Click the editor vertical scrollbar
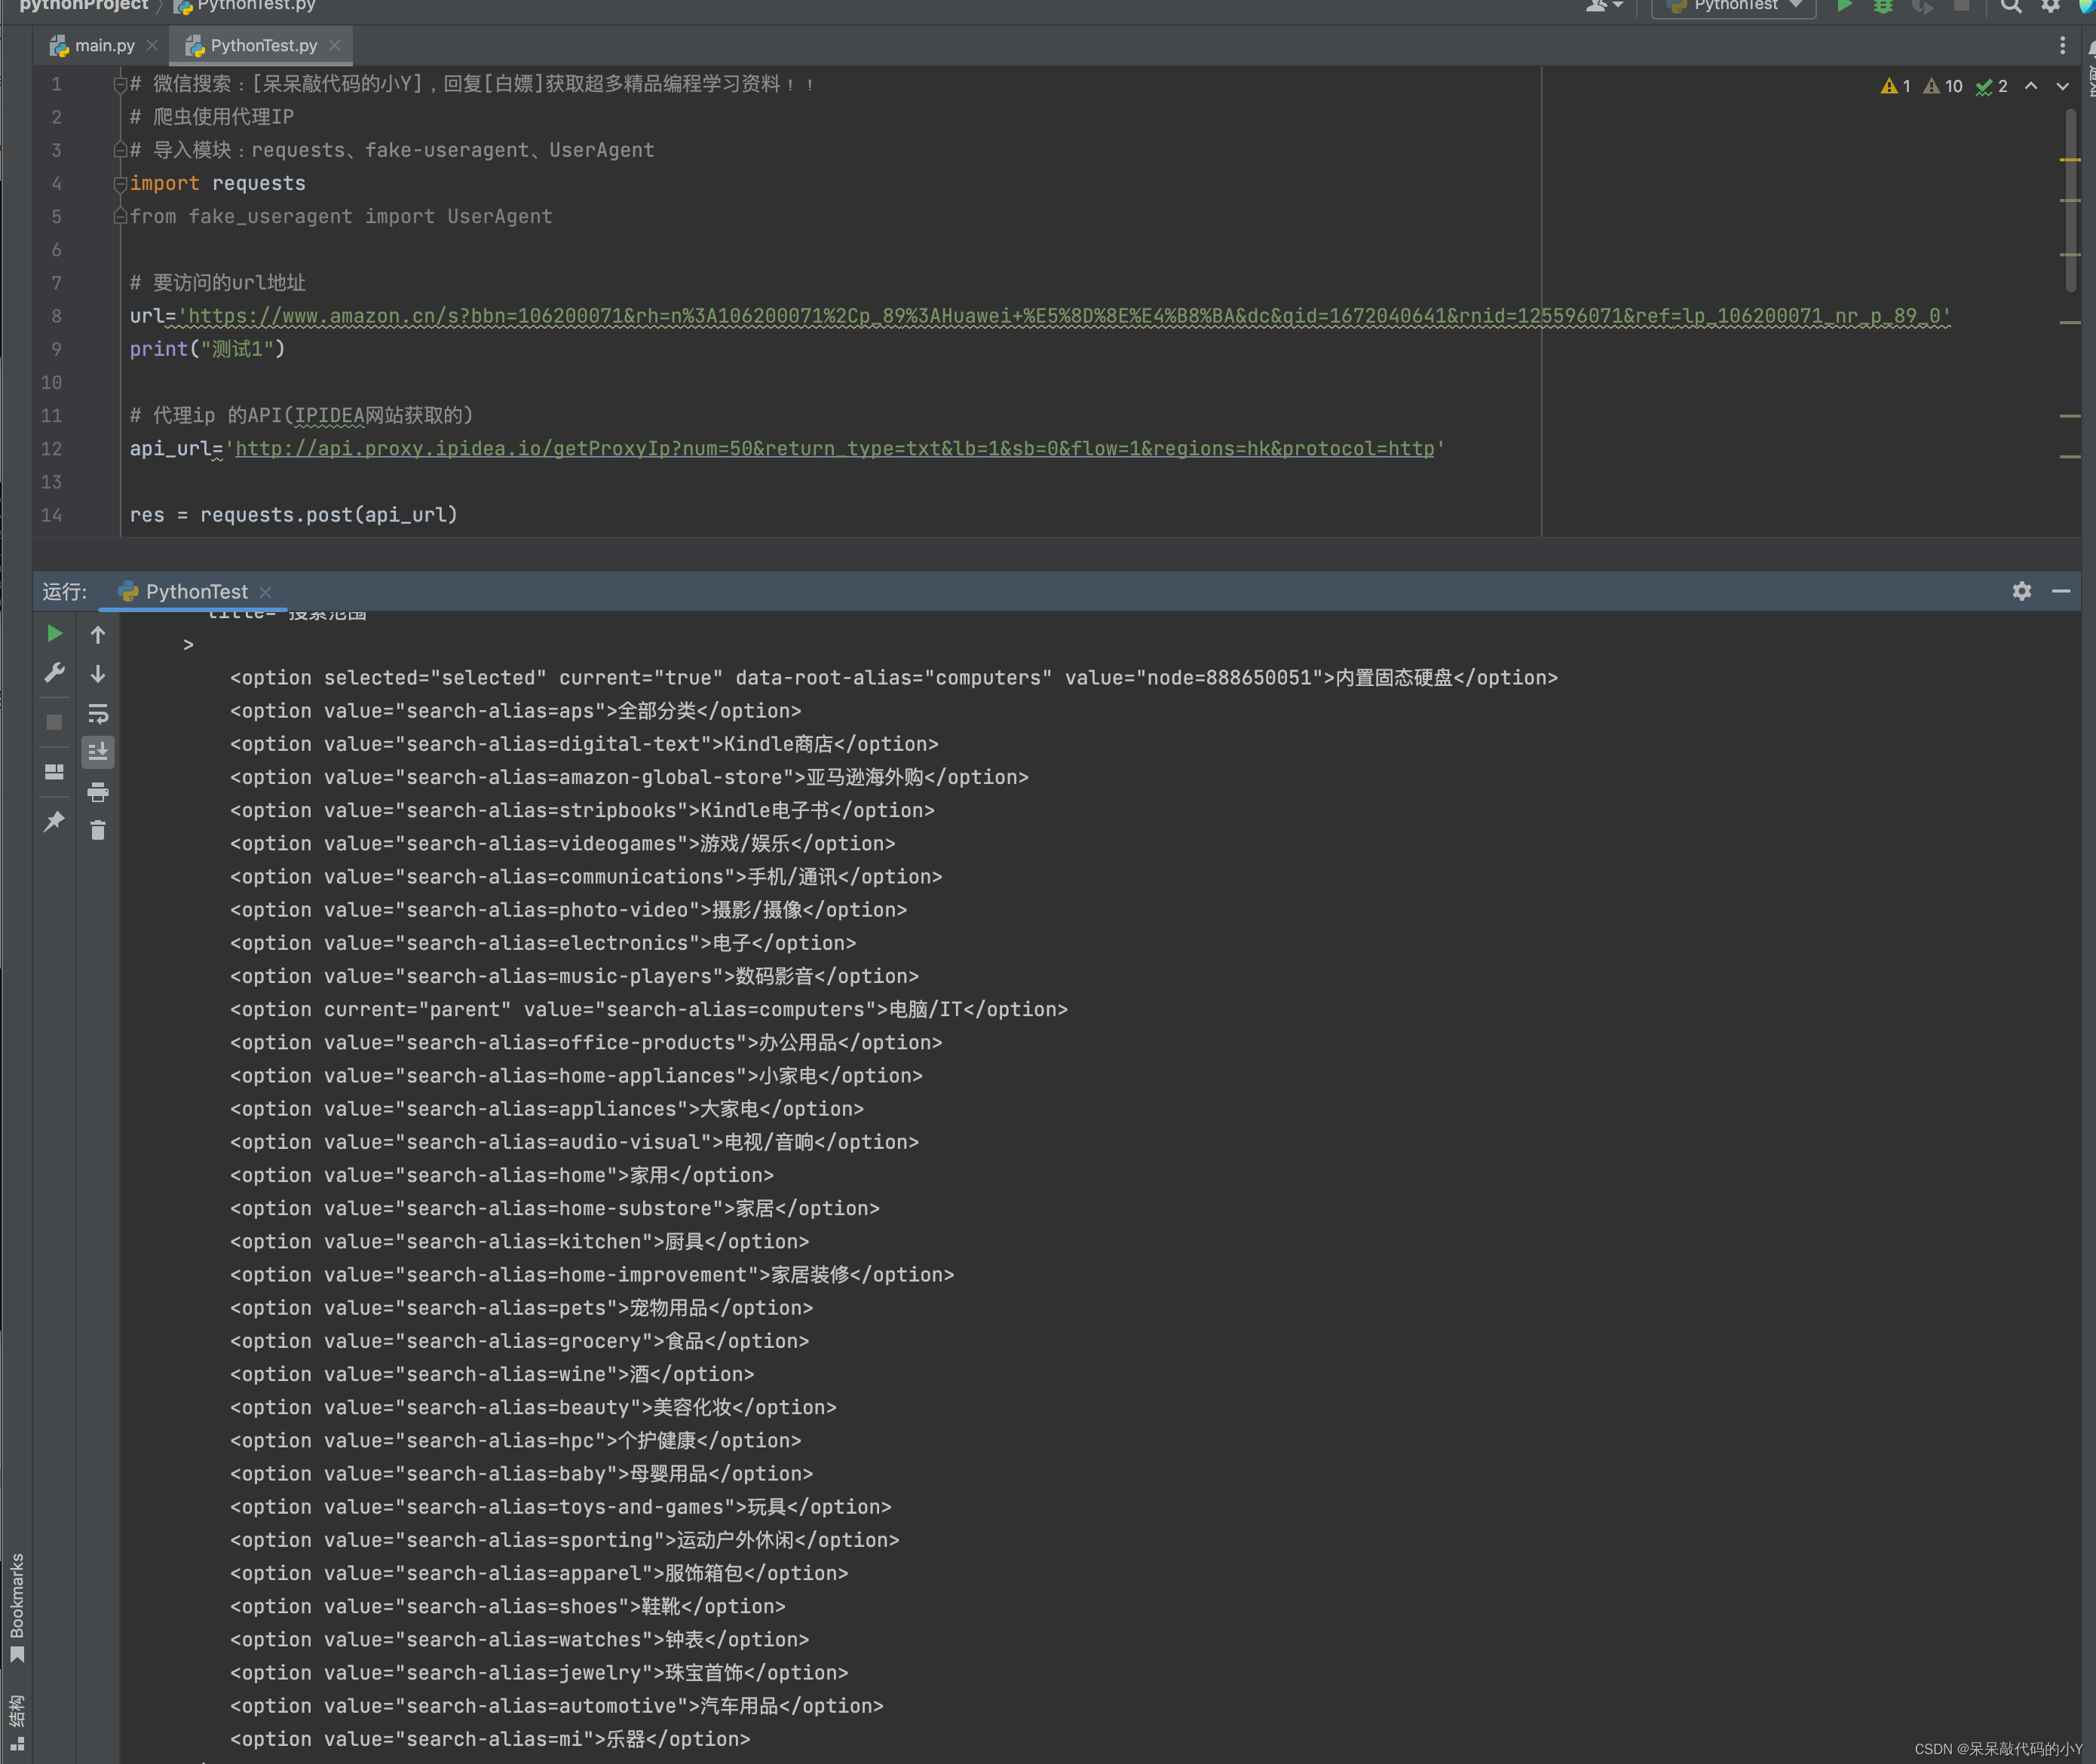 point(2070,200)
